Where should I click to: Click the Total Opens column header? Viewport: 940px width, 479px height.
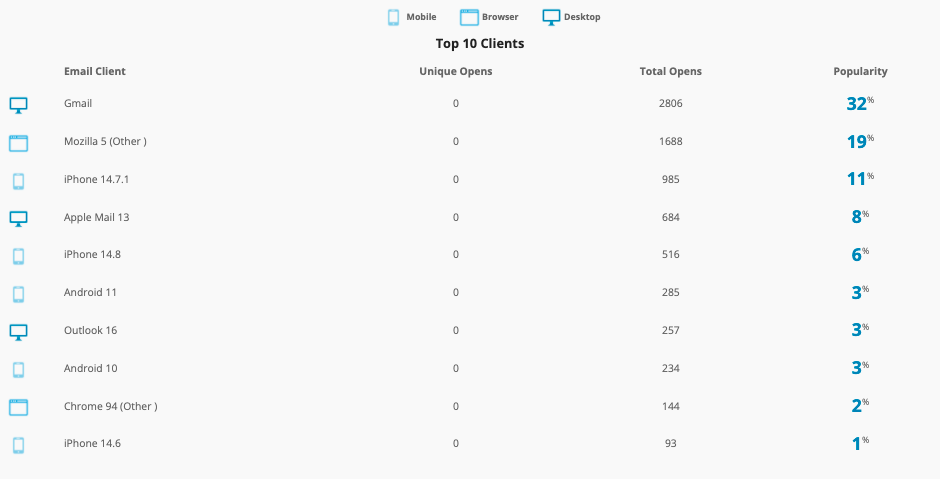click(x=670, y=71)
